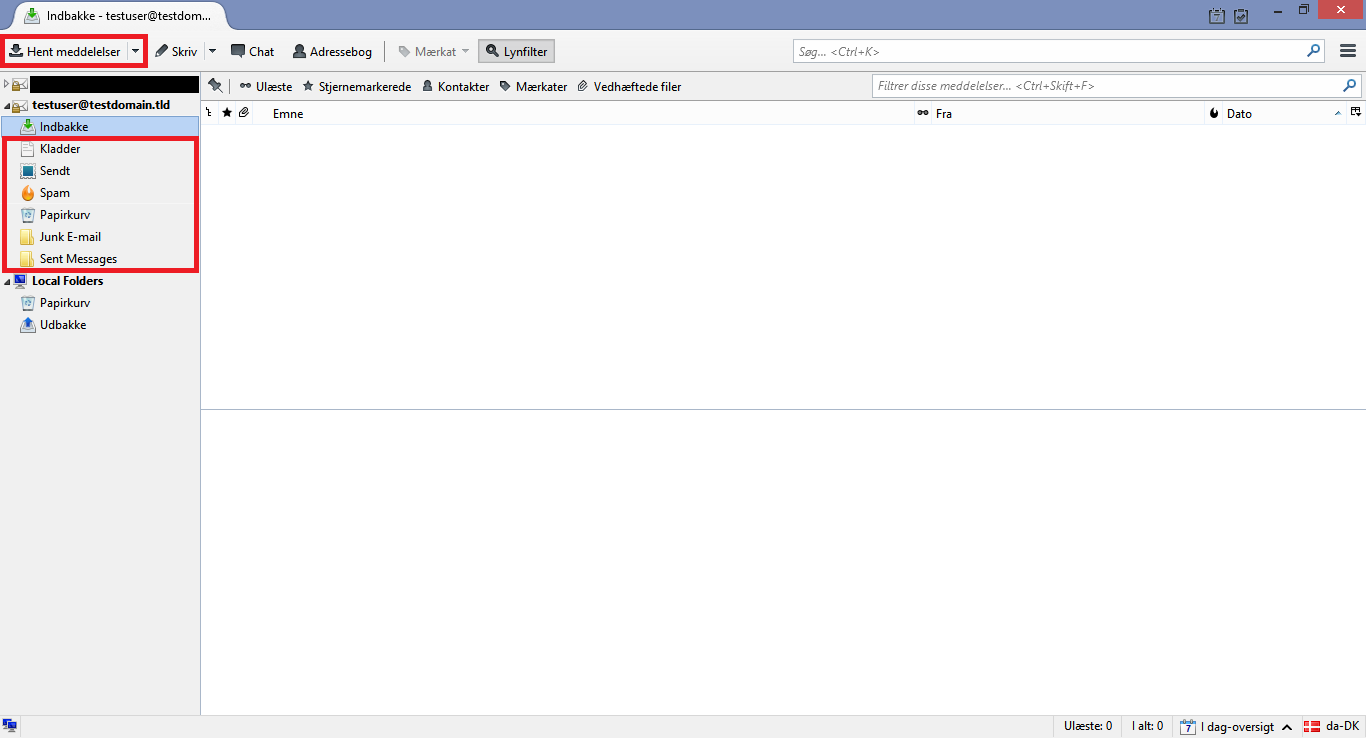
Task: Click the thread column header icon
Action: click(209, 113)
